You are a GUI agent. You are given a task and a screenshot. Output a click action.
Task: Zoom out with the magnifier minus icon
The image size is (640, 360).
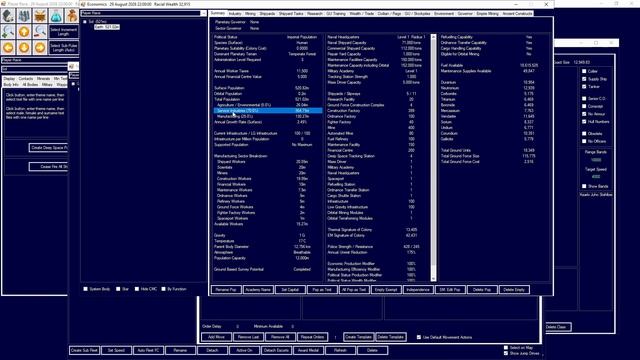pyautogui.click(x=40, y=31)
